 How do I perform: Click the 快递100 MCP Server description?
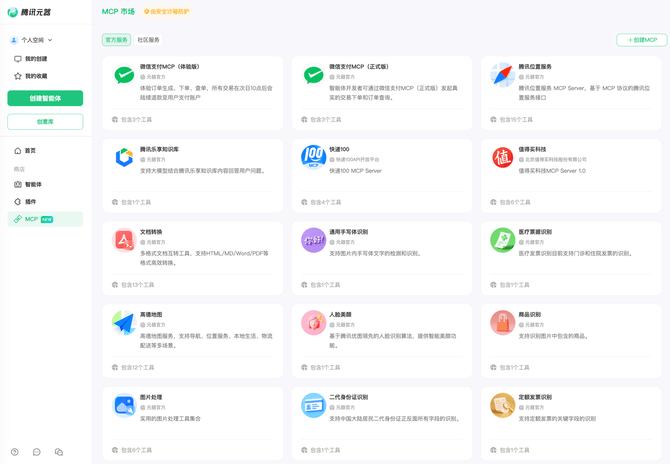click(x=356, y=171)
